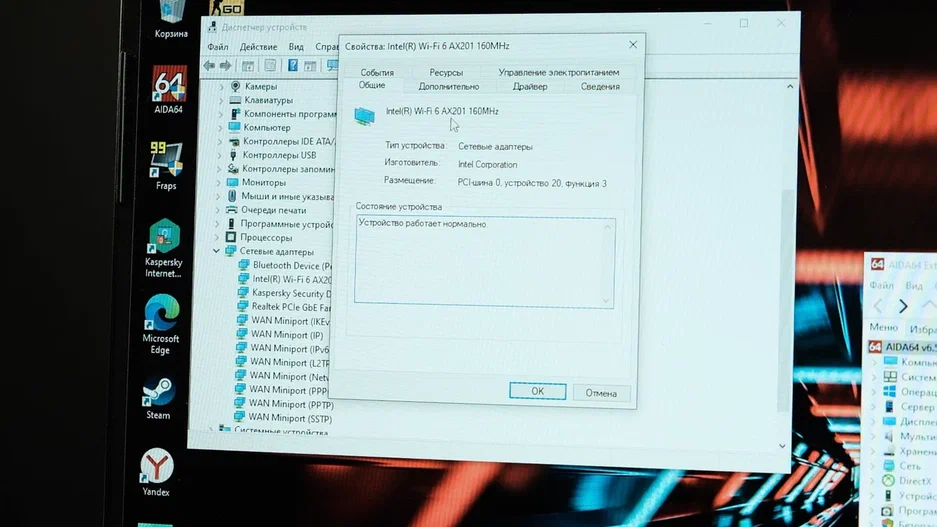Select the AIDA64 desktop shortcut
The height and width of the screenshot is (527, 937).
point(169,90)
